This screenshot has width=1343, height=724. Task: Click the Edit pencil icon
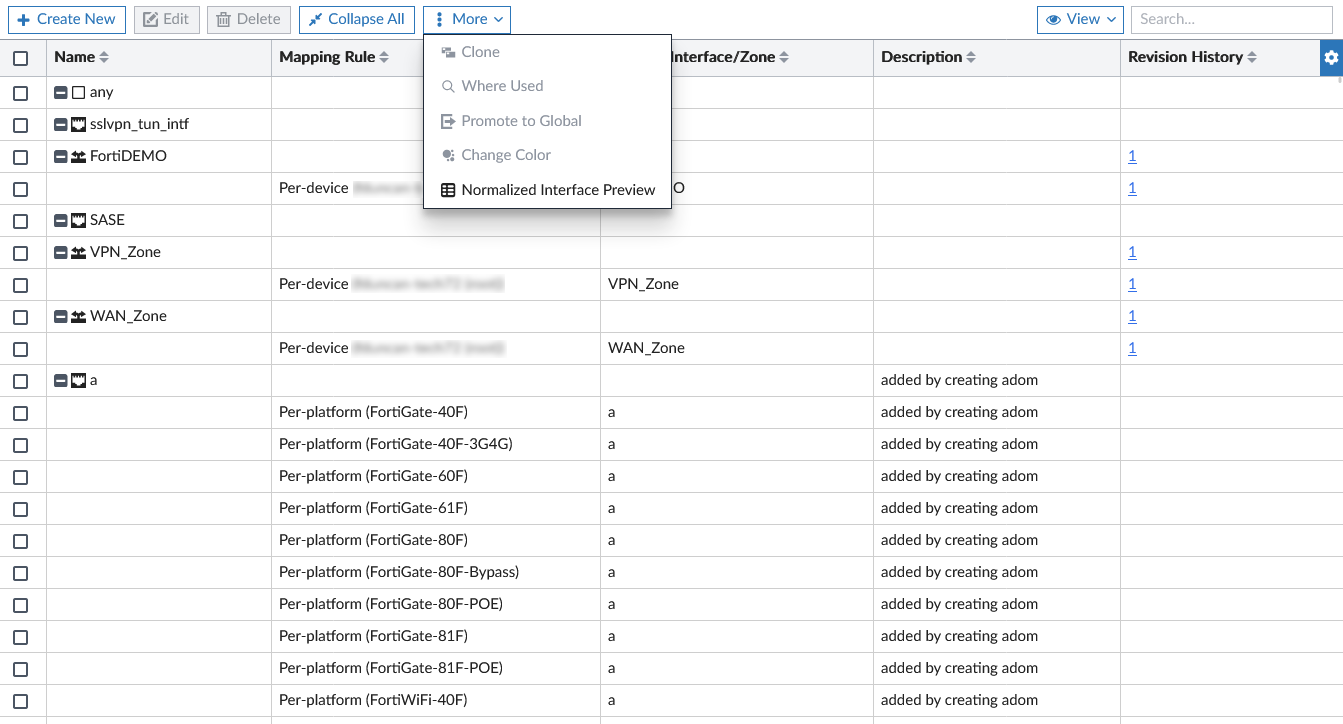pyautogui.click(x=152, y=19)
